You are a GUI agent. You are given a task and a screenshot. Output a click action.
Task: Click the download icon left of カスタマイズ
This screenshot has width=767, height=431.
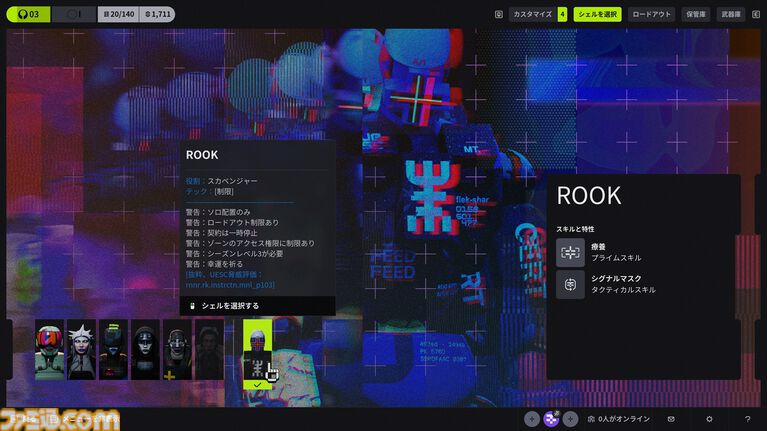coord(499,14)
